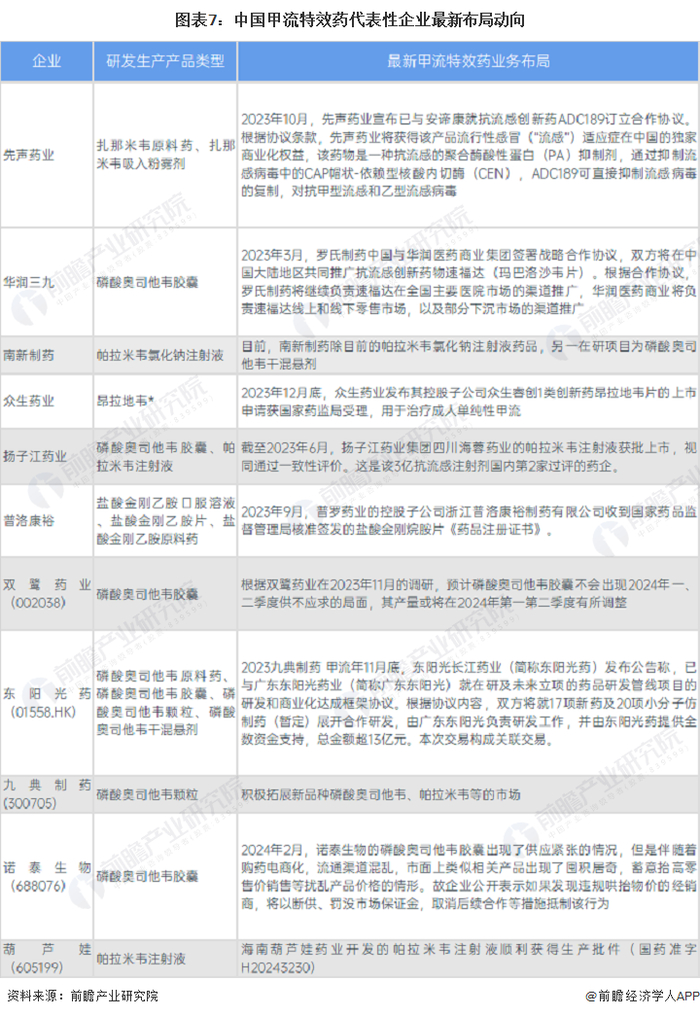Click the 先声药业 company cell
This screenshot has width=700, height=1016.
point(47,155)
